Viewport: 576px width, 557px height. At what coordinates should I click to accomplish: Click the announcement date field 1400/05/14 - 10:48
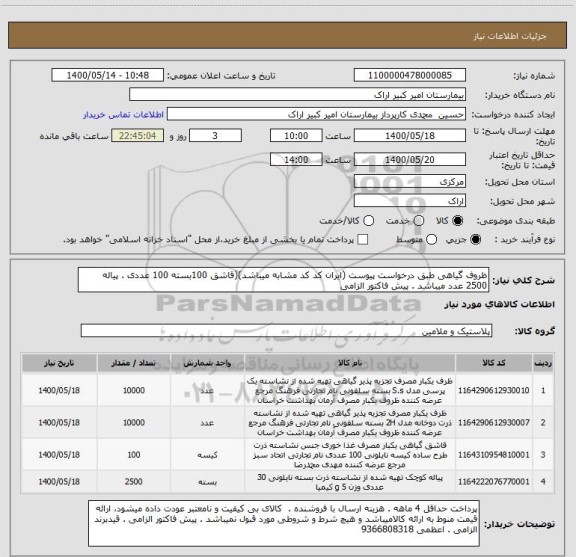click(x=107, y=75)
